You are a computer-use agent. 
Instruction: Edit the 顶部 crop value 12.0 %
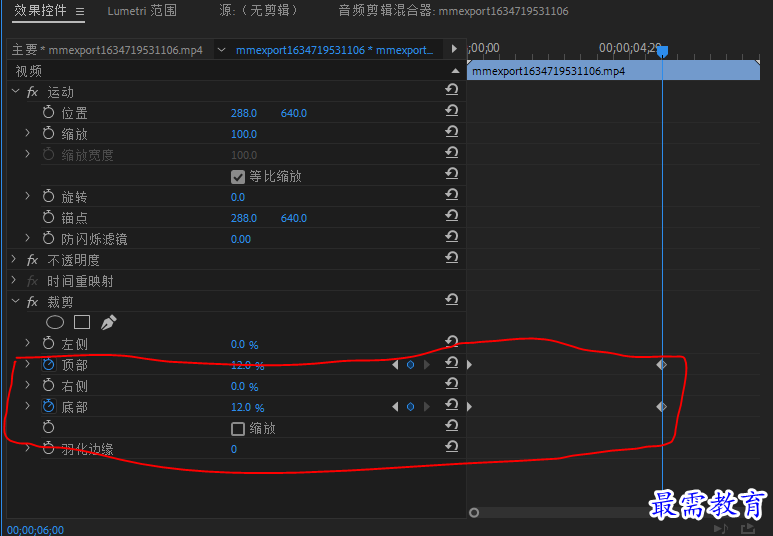(247, 365)
